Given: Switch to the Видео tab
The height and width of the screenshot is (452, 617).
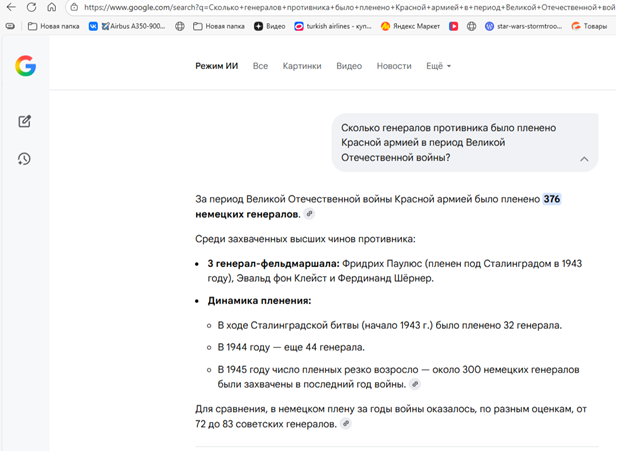Looking at the screenshot, I should [349, 66].
